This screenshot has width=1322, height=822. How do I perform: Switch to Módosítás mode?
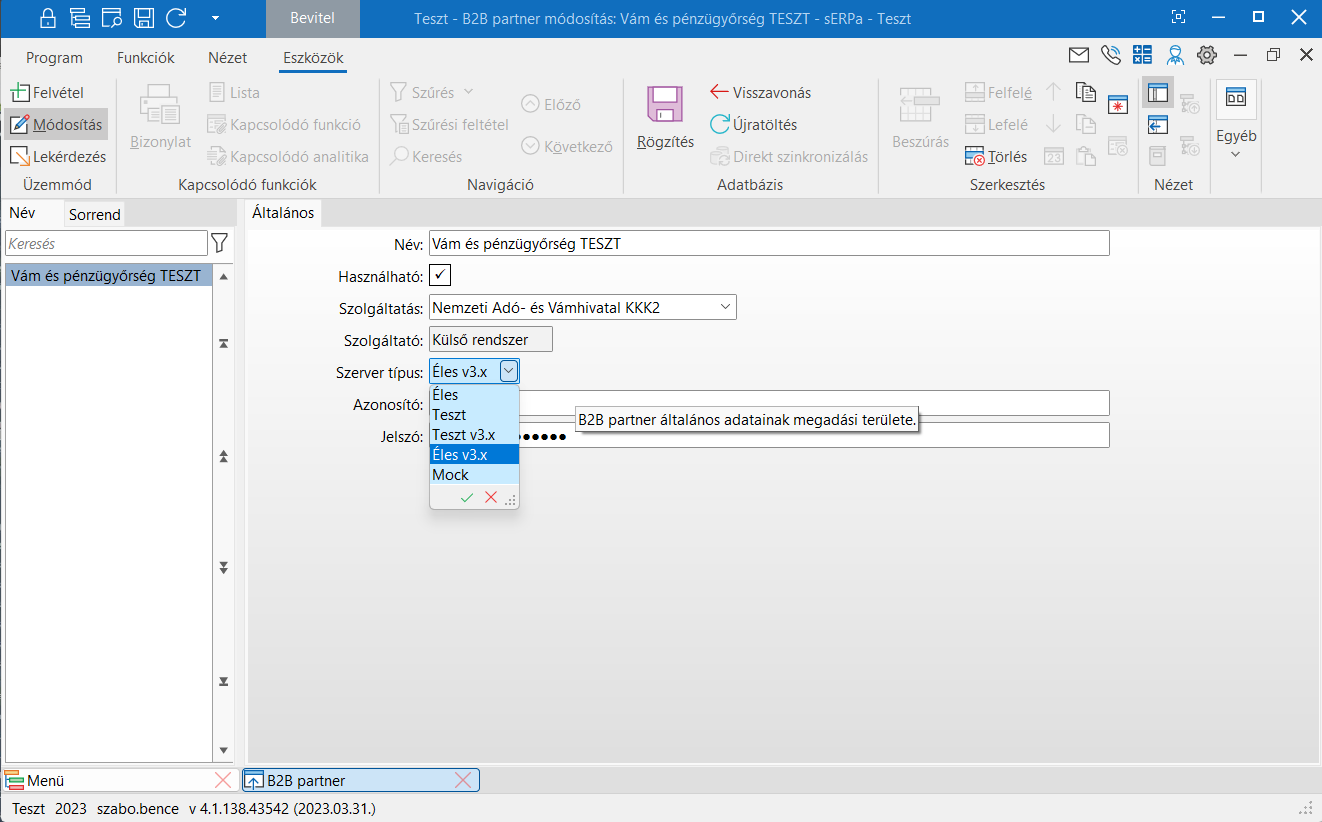click(x=56, y=125)
